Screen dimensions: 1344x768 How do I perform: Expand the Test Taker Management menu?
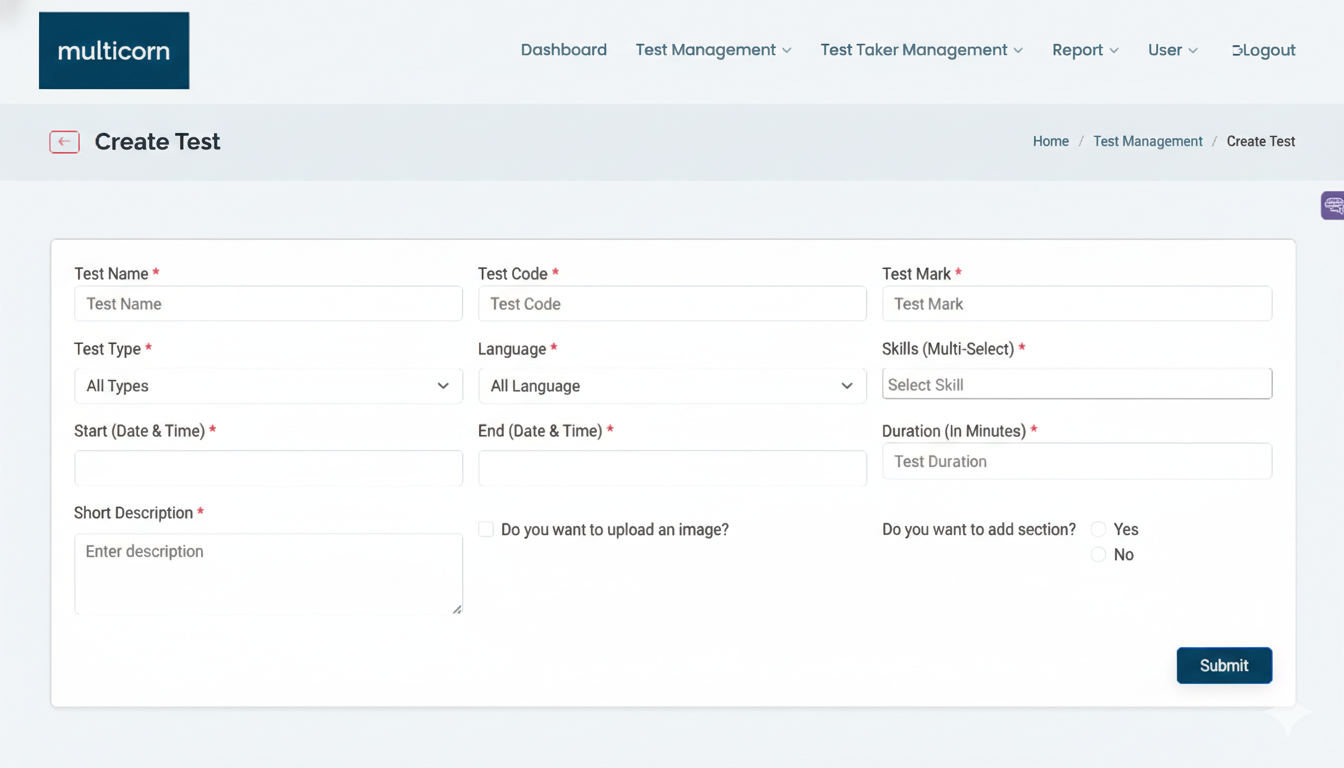(921, 50)
